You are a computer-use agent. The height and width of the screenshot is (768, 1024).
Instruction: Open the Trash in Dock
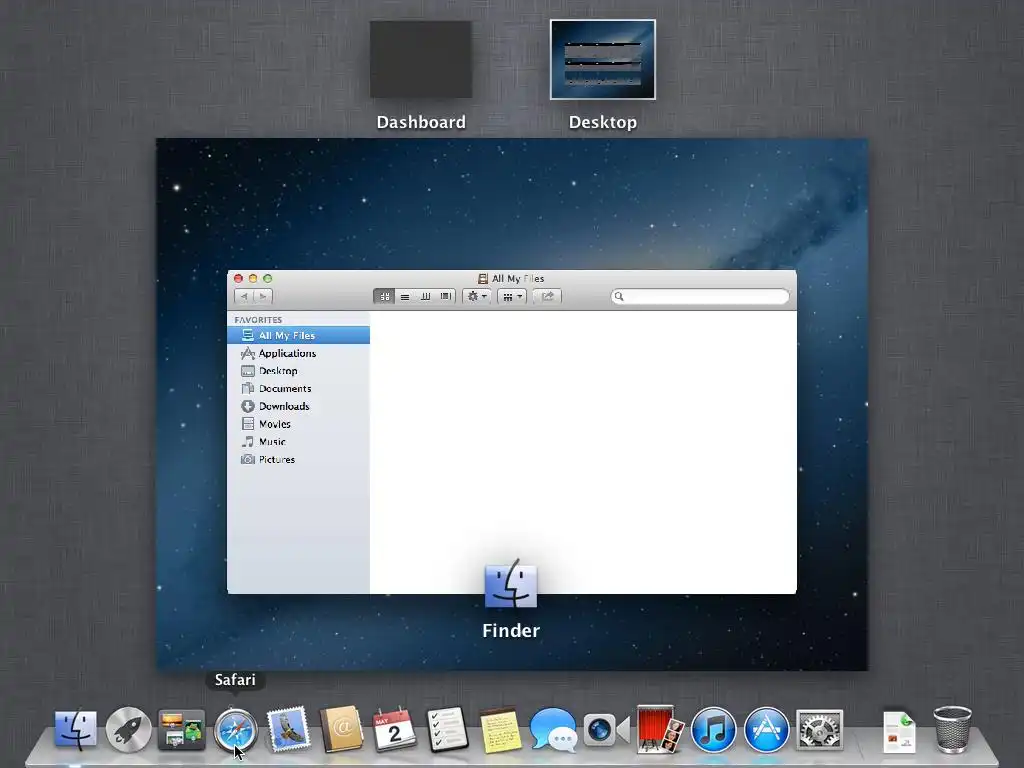coord(953,729)
